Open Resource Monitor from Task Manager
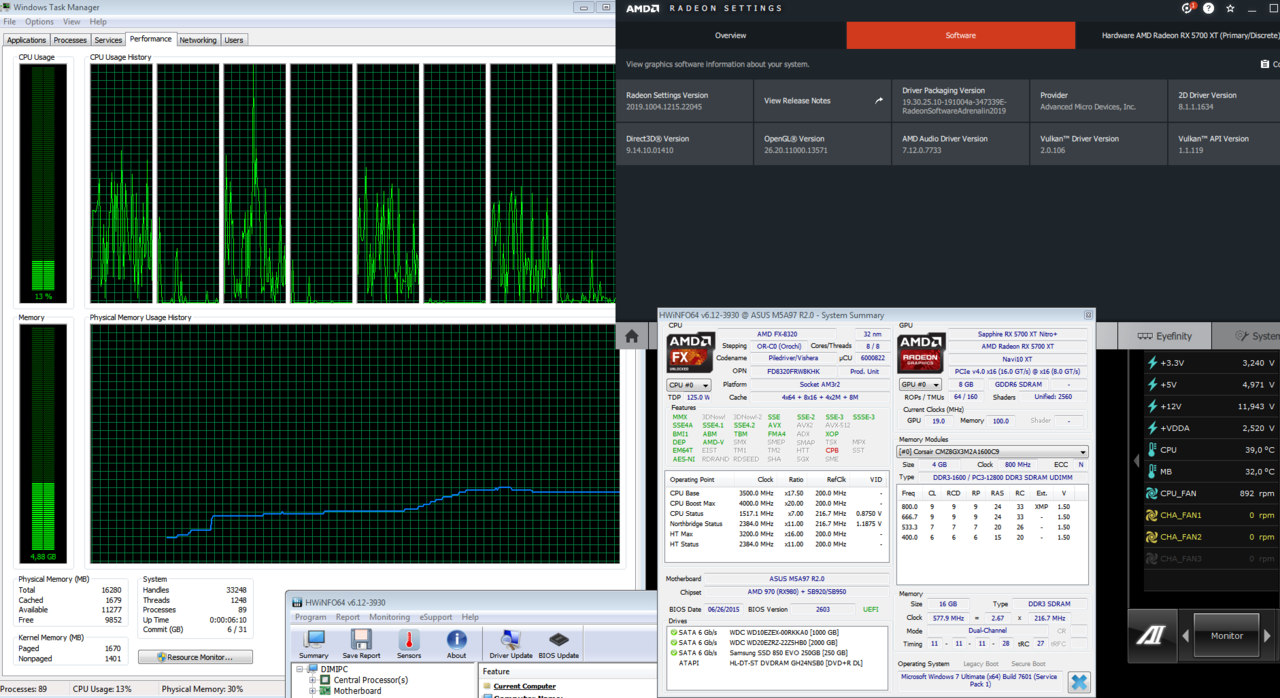The image size is (1280, 698). point(195,657)
